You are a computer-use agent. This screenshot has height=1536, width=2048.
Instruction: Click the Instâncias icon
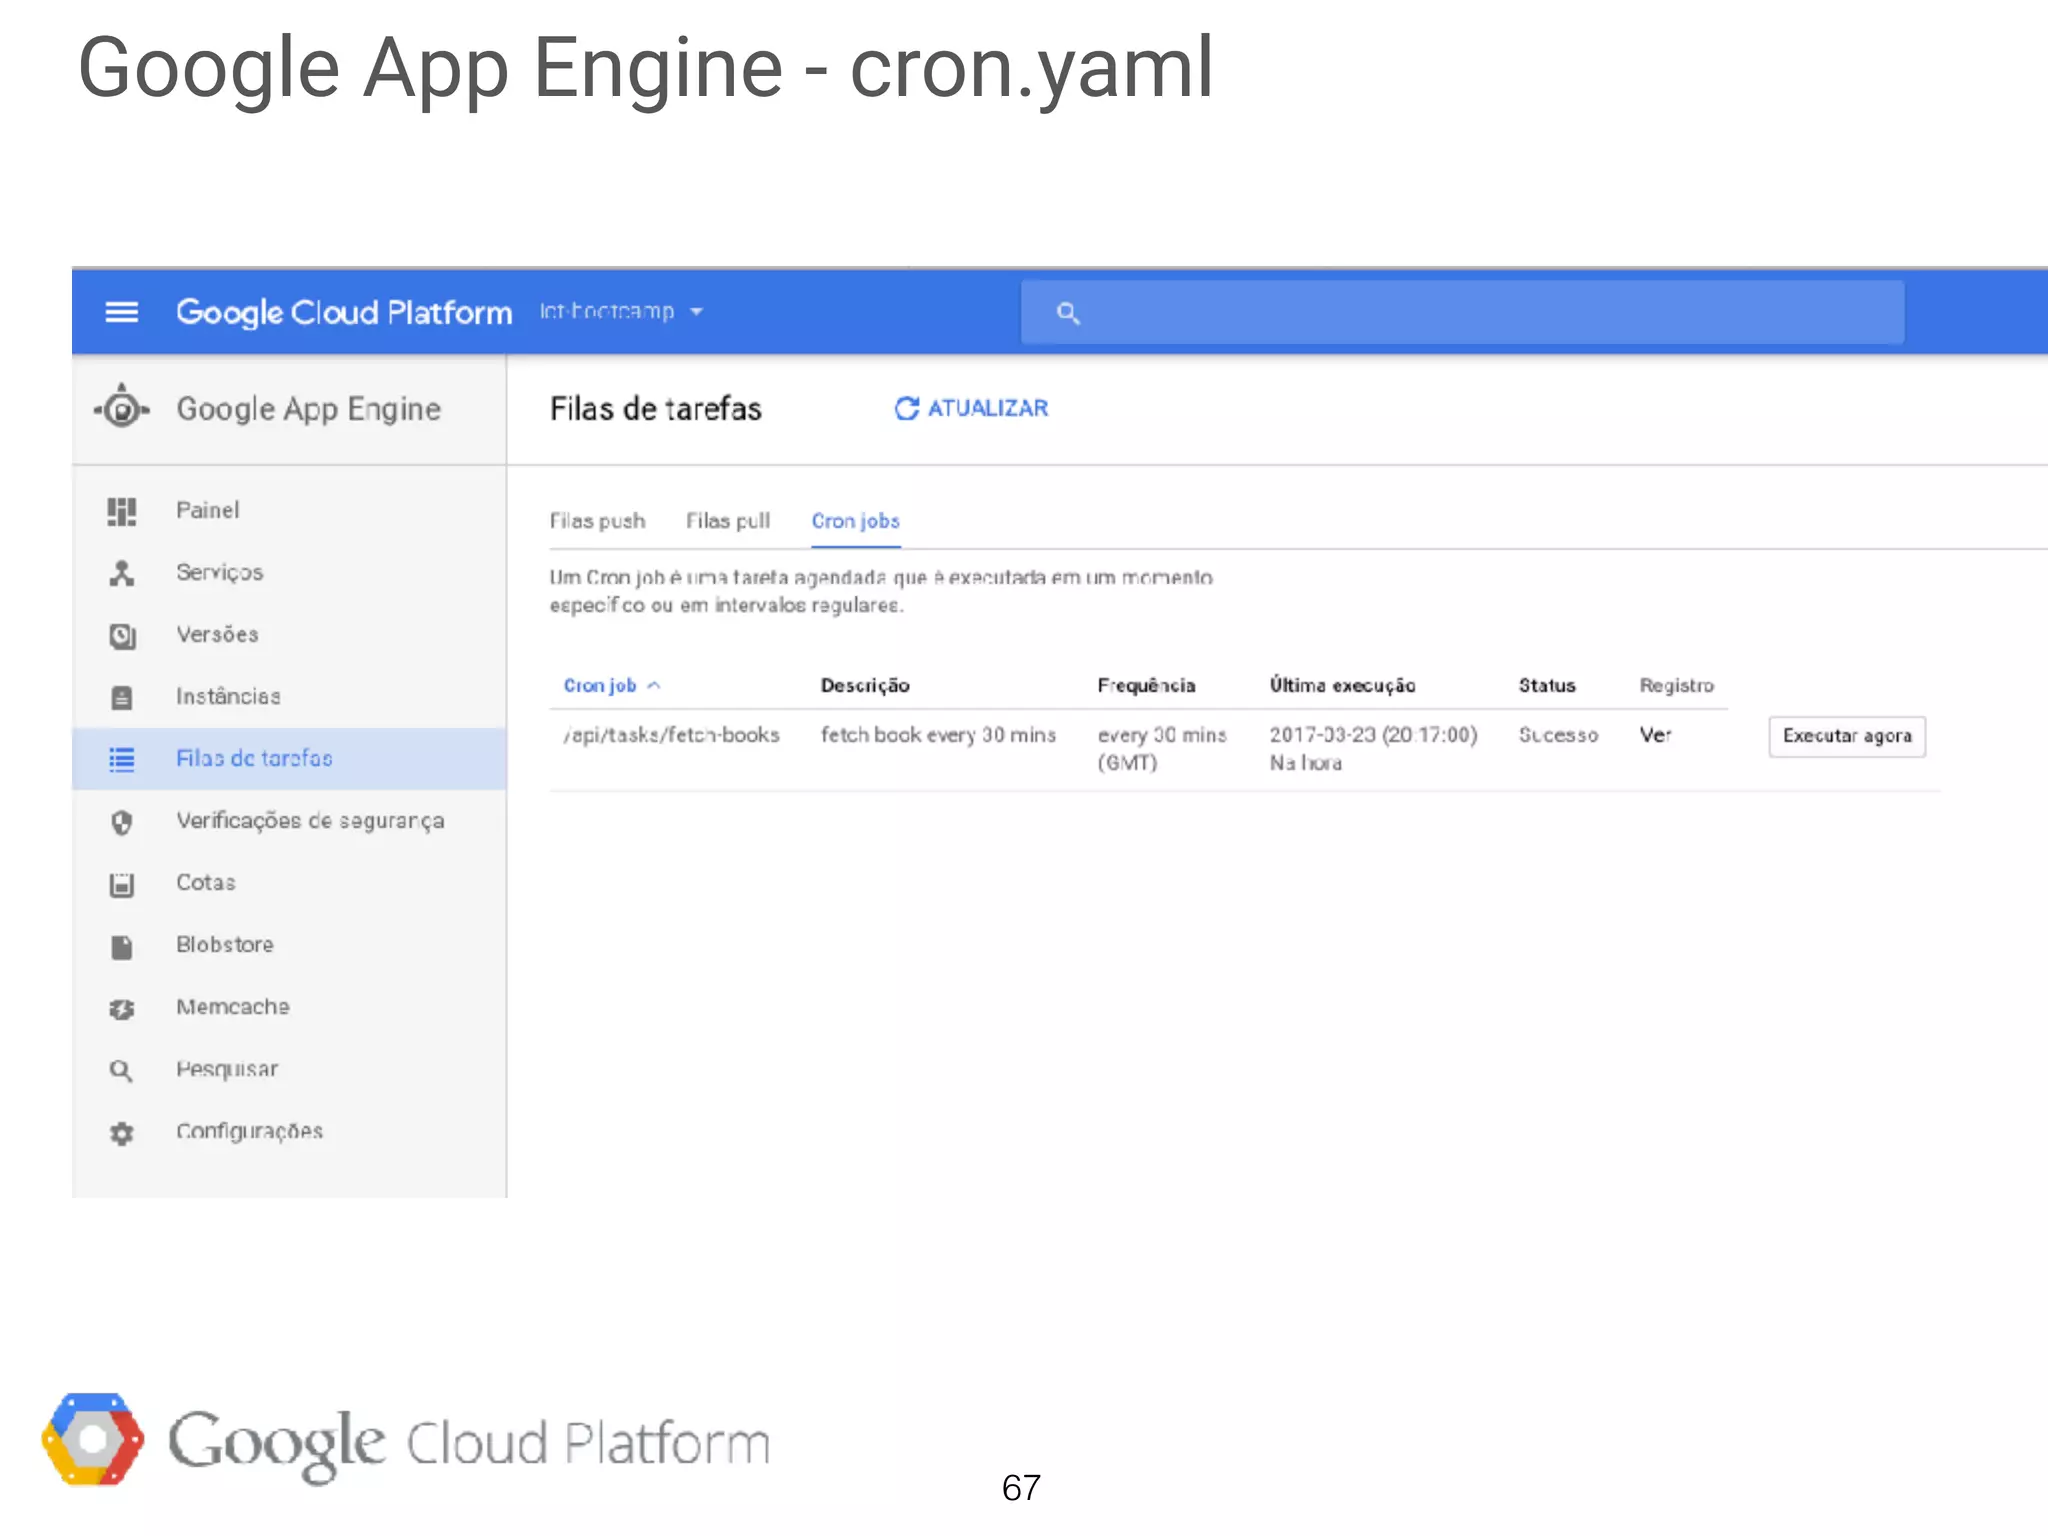[x=122, y=698]
